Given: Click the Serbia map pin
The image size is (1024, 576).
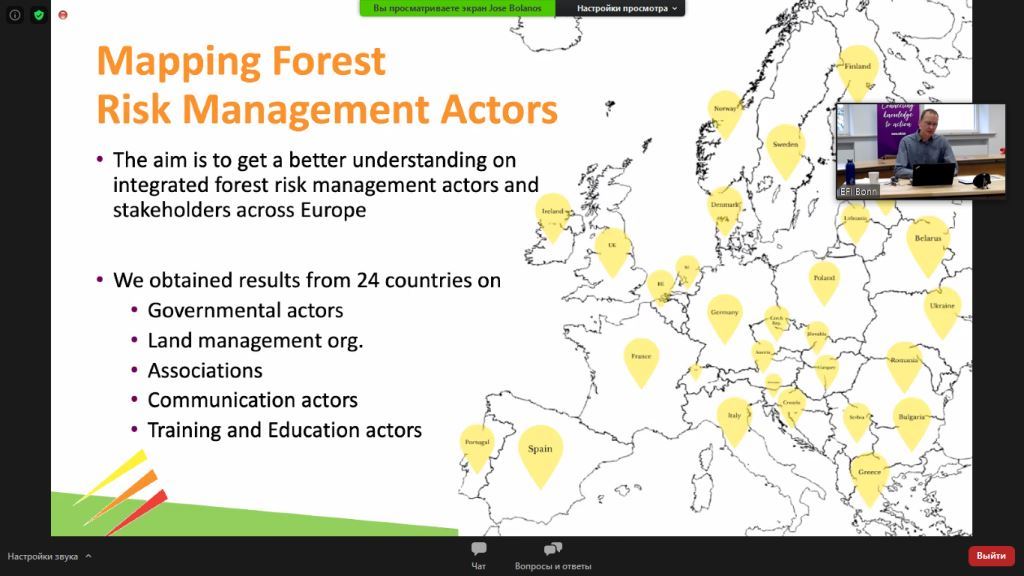Looking at the screenshot, I should pyautogui.click(x=857, y=422).
